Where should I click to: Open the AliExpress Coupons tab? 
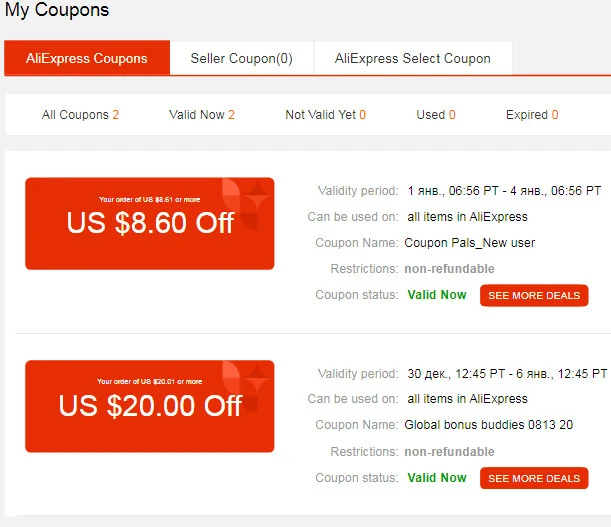tap(87, 58)
